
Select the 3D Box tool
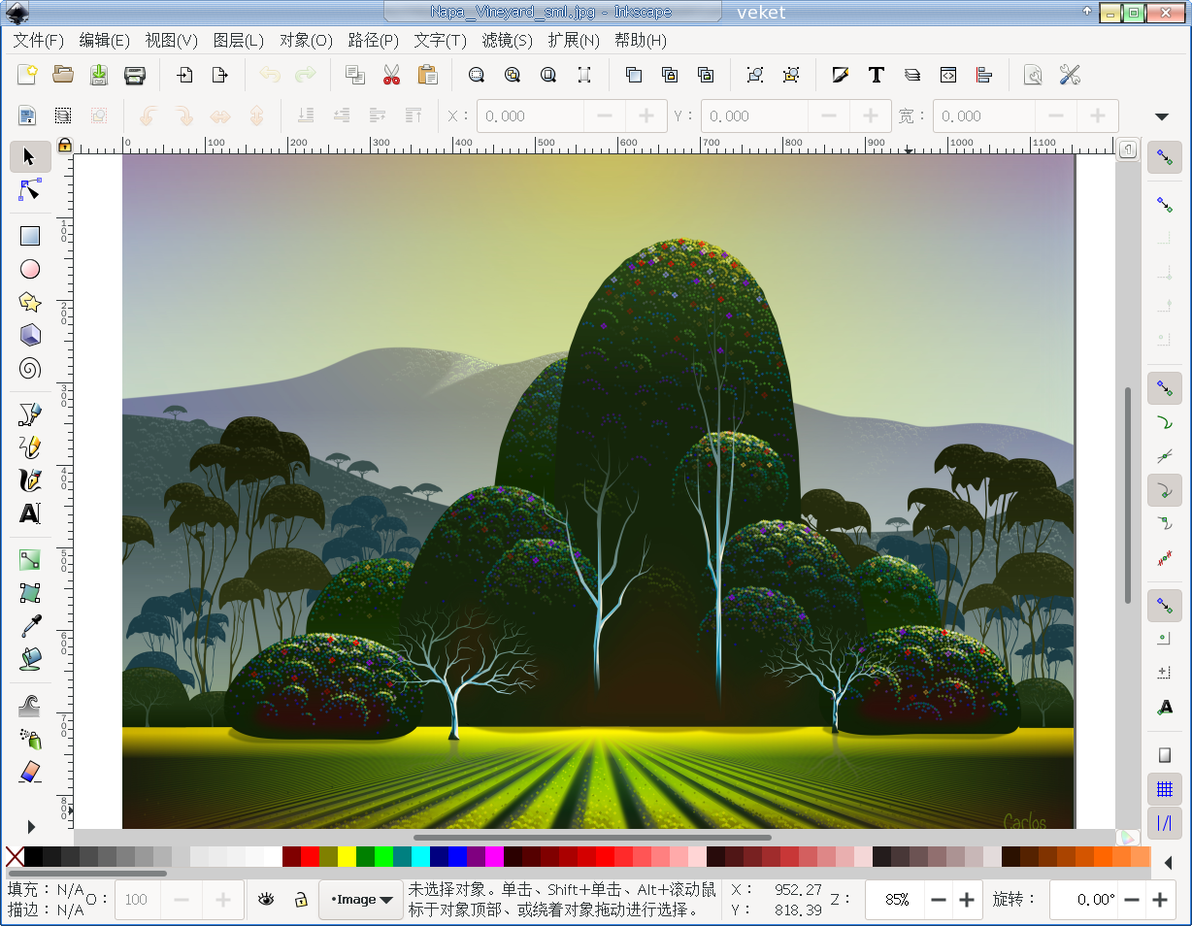pos(30,335)
